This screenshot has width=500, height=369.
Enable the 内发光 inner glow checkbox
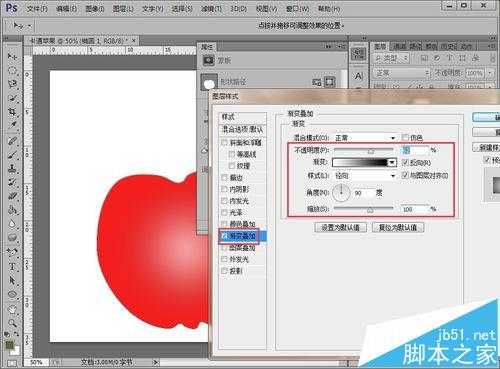coord(224,201)
